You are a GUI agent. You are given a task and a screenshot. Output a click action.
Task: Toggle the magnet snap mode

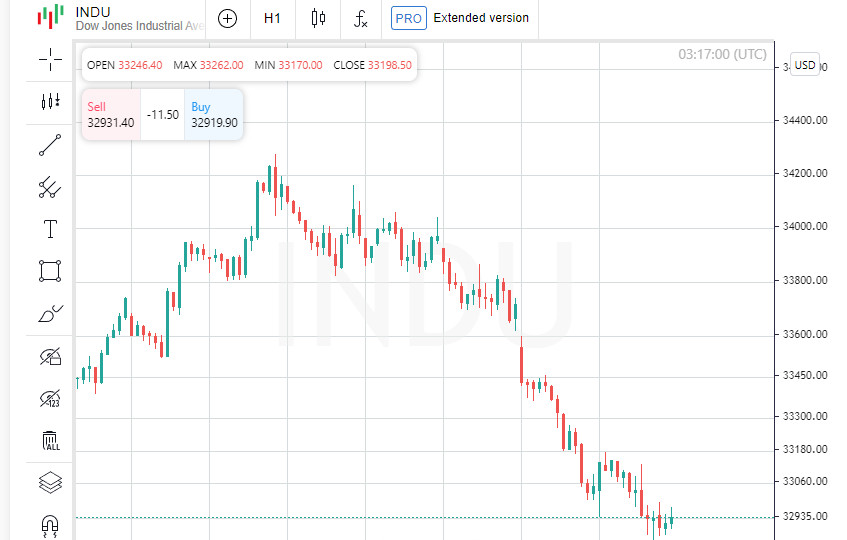(x=50, y=525)
